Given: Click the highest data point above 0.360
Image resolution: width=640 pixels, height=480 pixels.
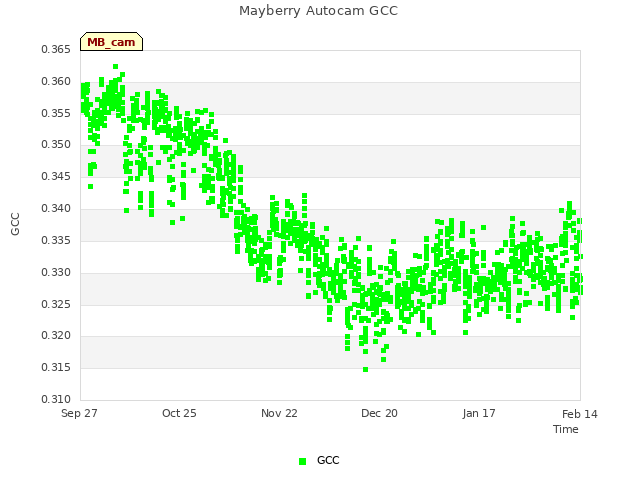Looking at the screenshot, I should coord(116,67).
